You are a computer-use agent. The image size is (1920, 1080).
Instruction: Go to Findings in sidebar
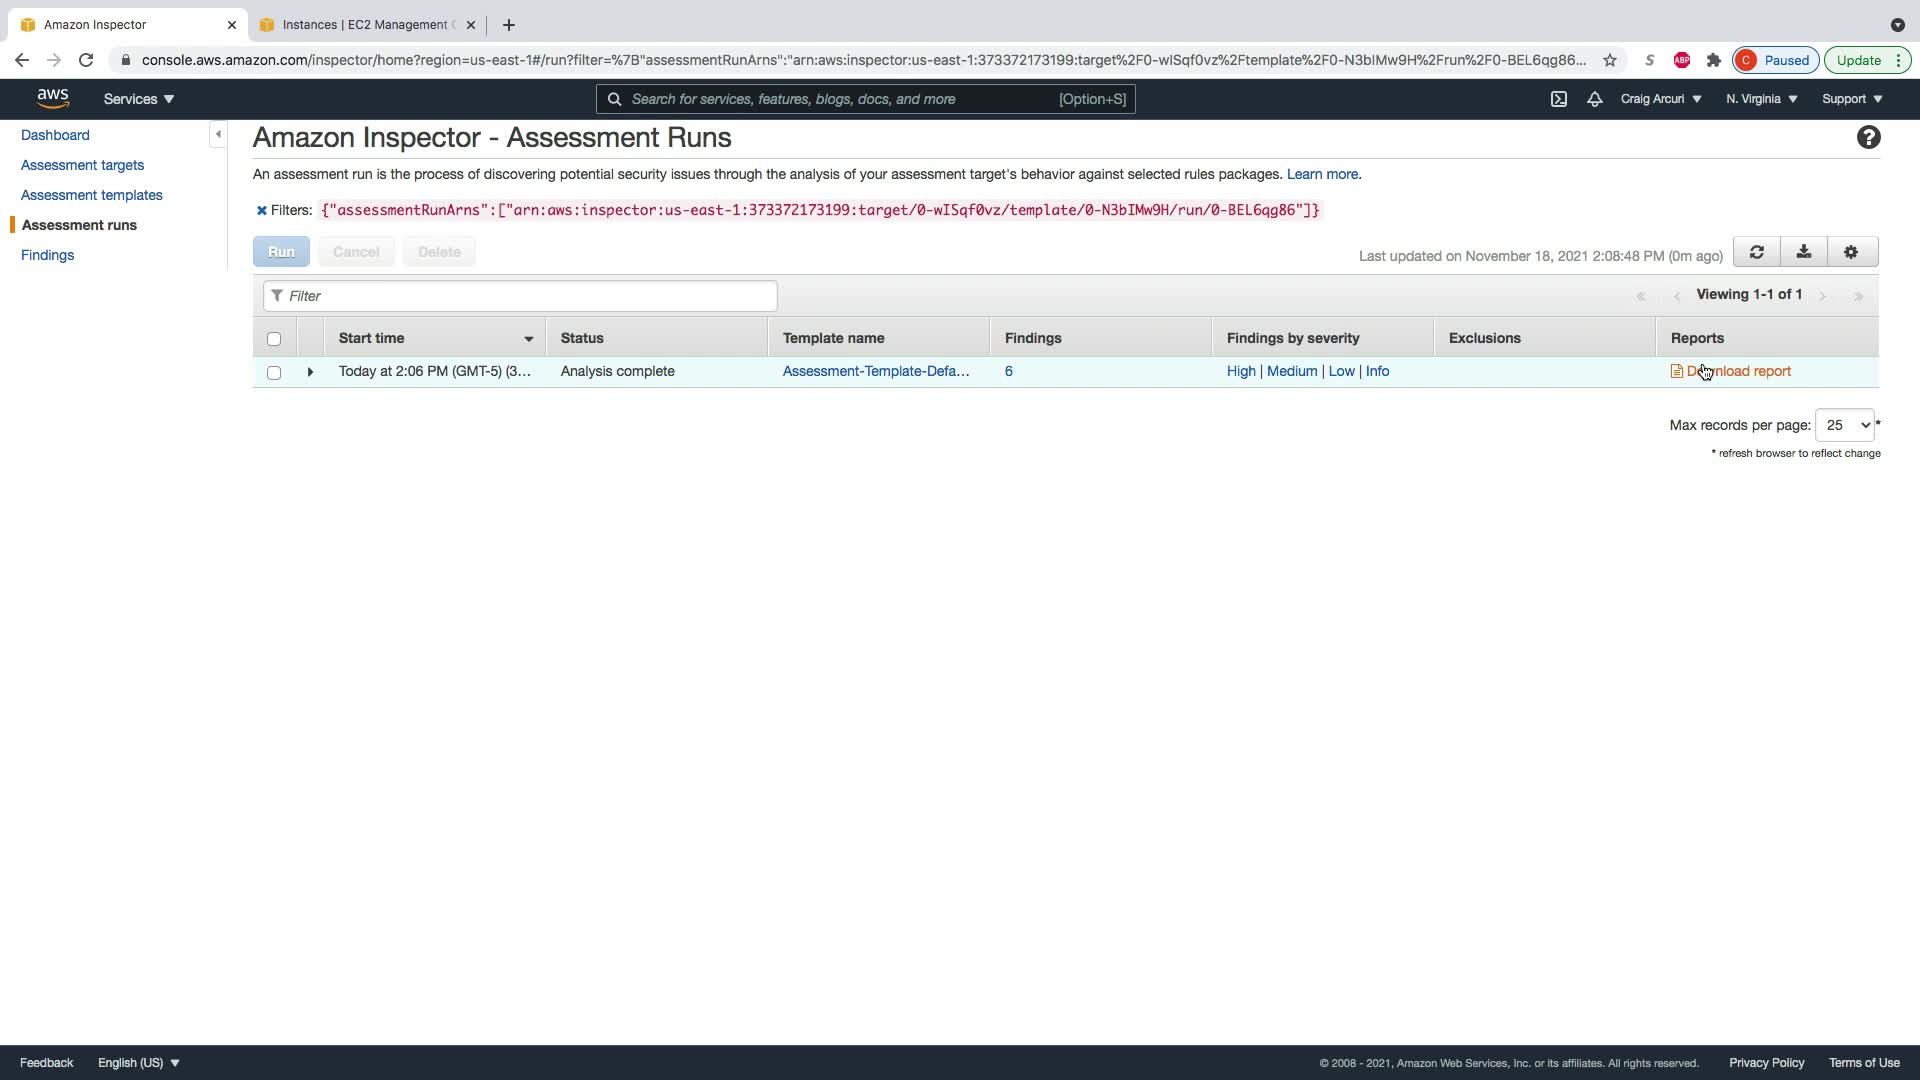point(47,255)
